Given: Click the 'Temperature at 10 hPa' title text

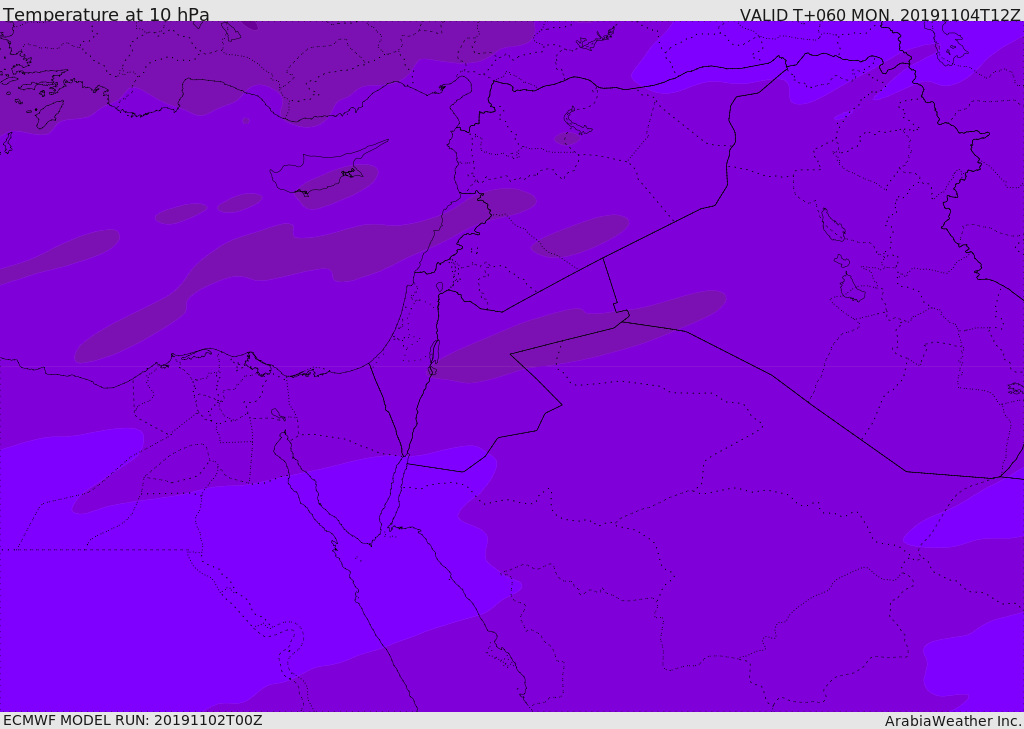Looking at the screenshot, I should pyautogui.click(x=106, y=14).
